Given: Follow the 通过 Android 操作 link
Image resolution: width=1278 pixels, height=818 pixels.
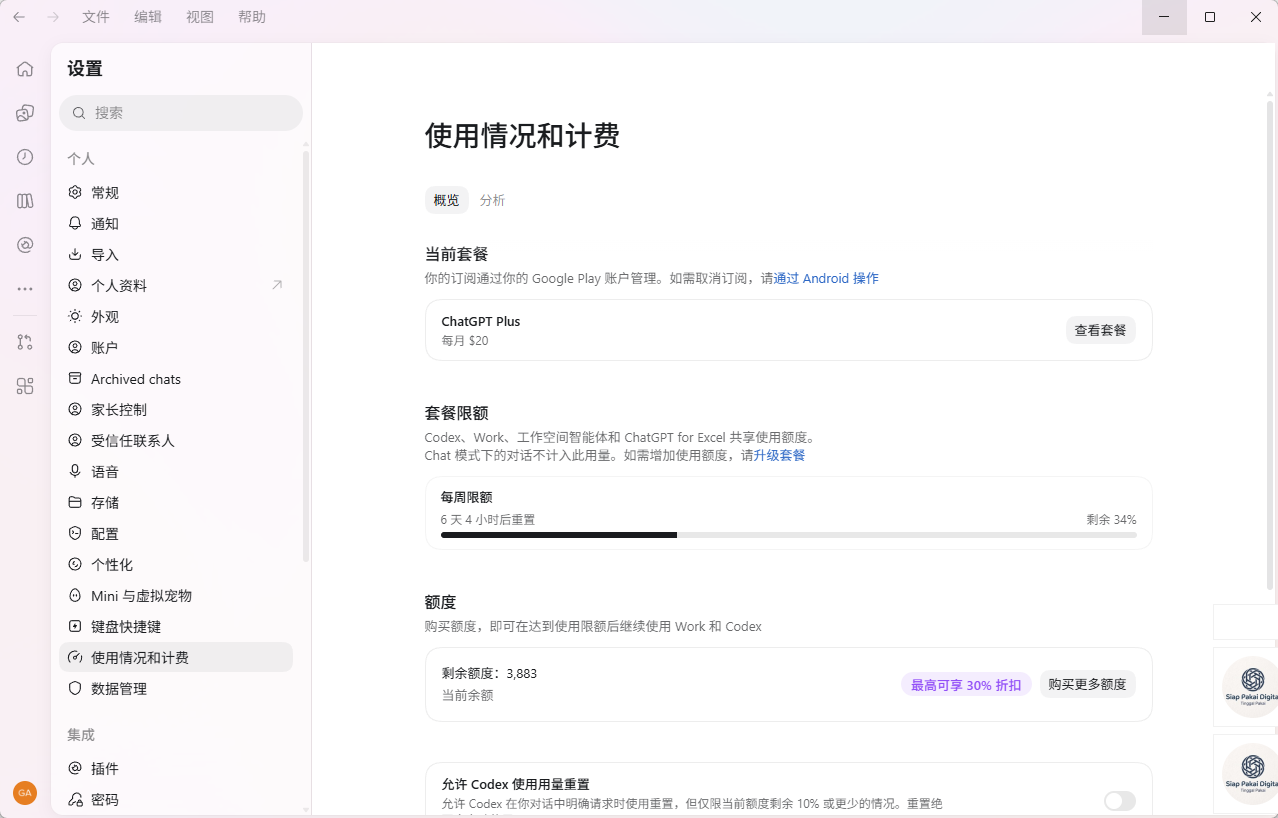Looking at the screenshot, I should pyautogui.click(x=826, y=278).
